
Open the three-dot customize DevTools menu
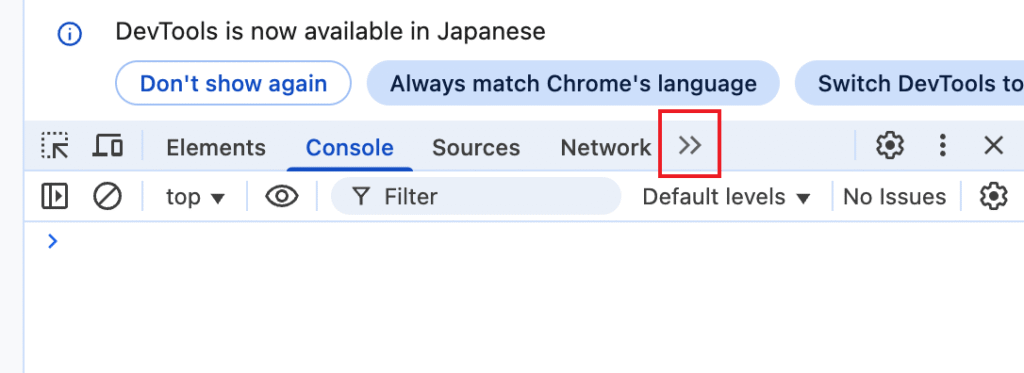coord(942,145)
